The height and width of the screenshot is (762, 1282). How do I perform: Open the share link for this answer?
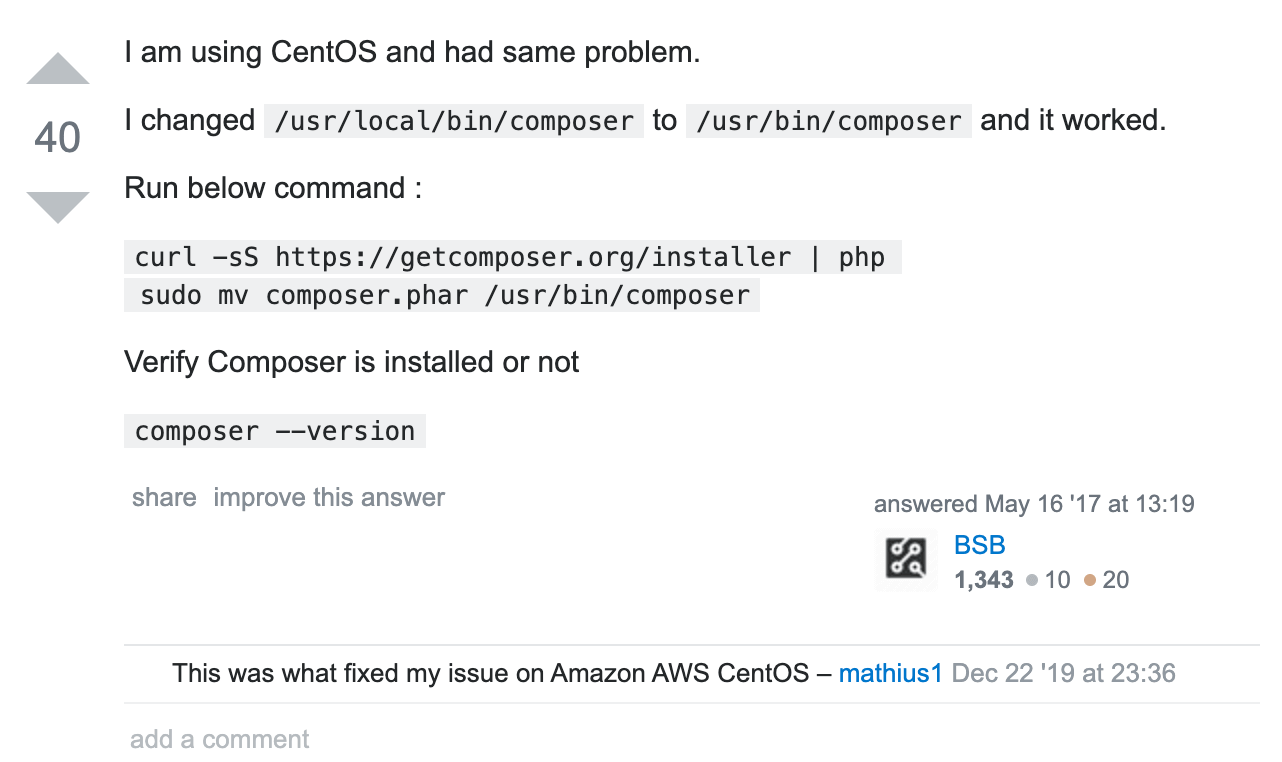pos(164,497)
